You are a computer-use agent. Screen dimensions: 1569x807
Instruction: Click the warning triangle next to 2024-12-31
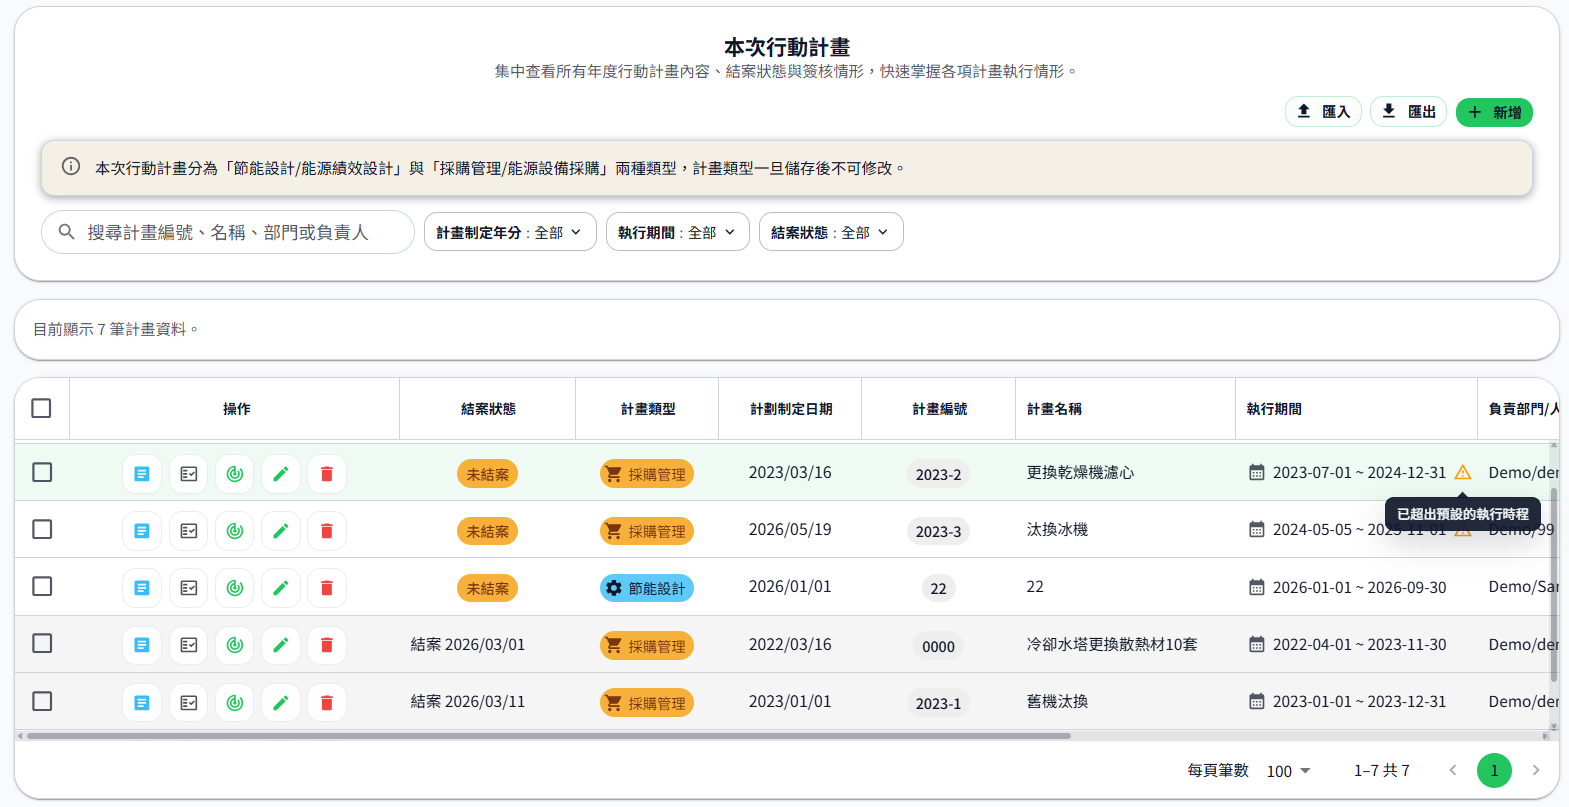(x=1463, y=472)
